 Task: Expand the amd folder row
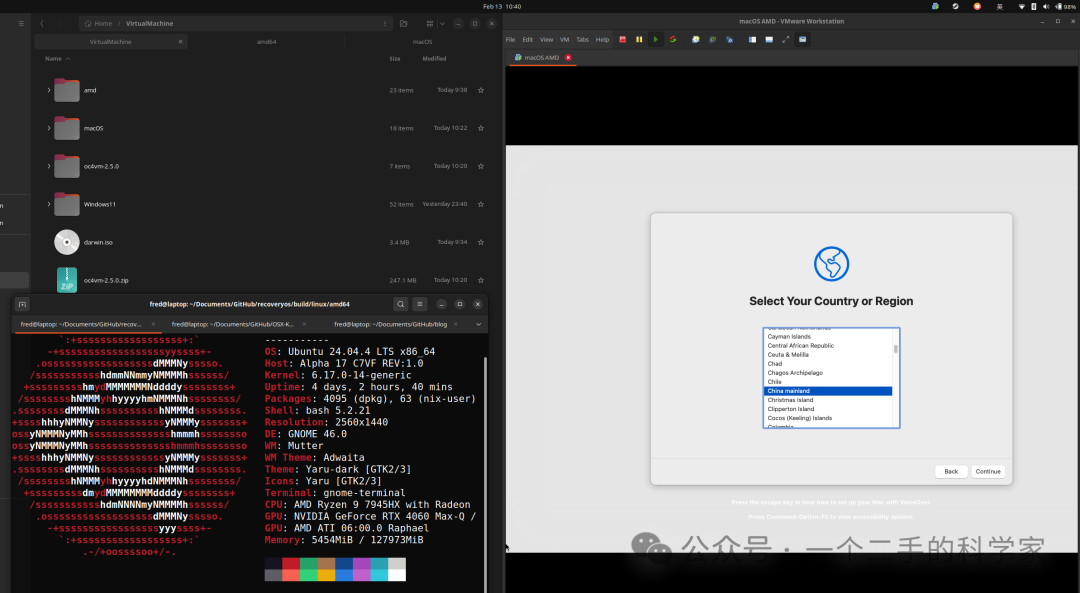click(x=49, y=90)
